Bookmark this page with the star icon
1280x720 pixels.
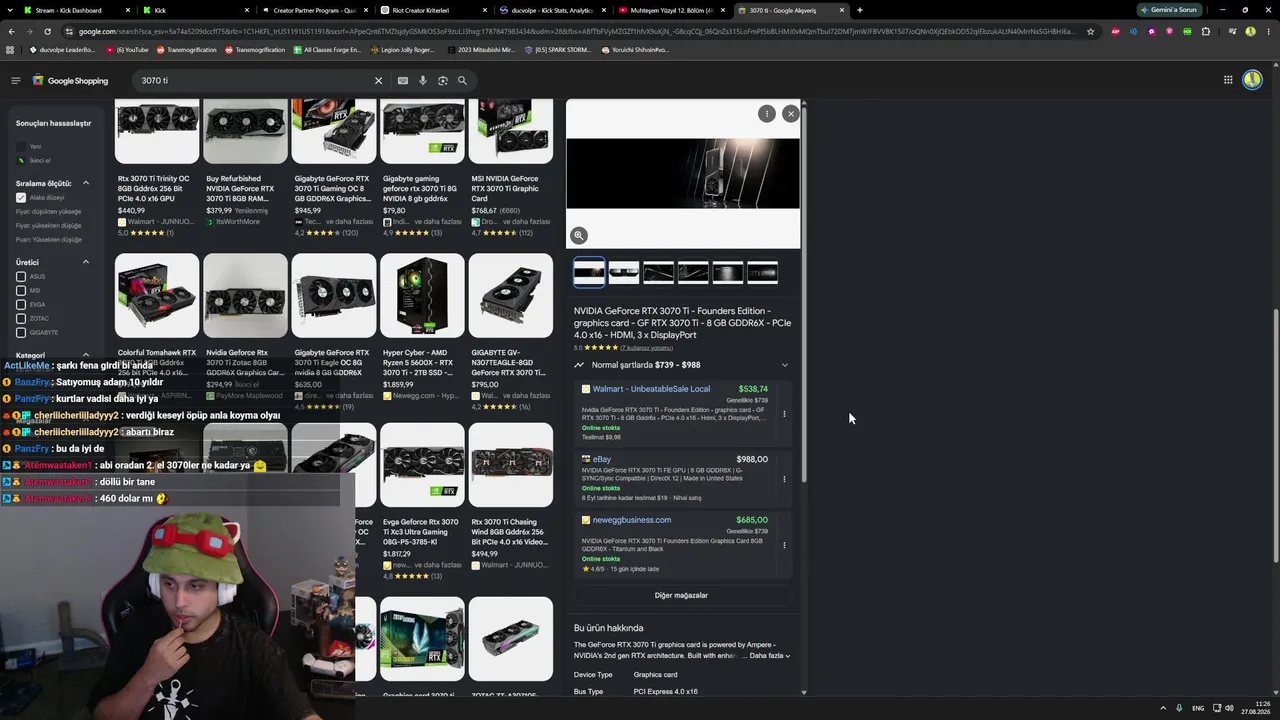pos(1090,31)
